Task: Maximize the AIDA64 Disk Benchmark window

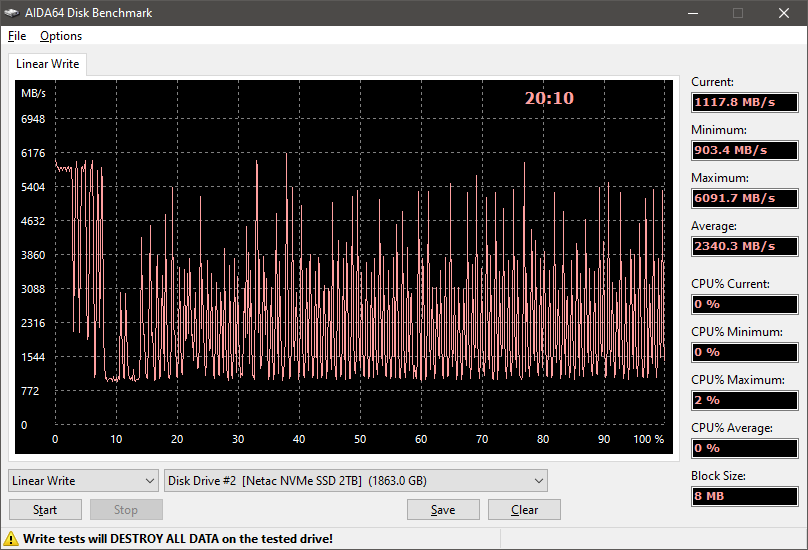Action: coord(738,13)
